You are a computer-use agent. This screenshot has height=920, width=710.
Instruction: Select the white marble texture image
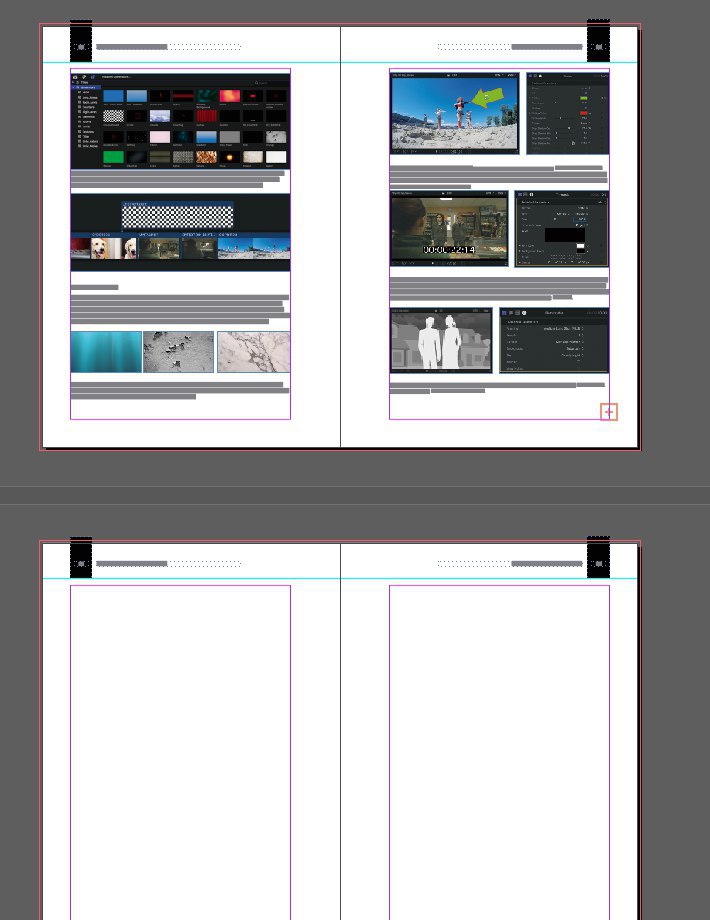pos(253,351)
